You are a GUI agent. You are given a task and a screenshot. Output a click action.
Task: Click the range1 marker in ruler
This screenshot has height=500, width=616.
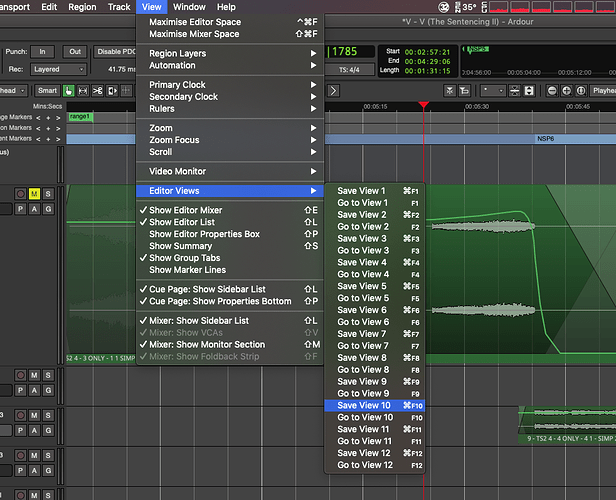[80, 117]
